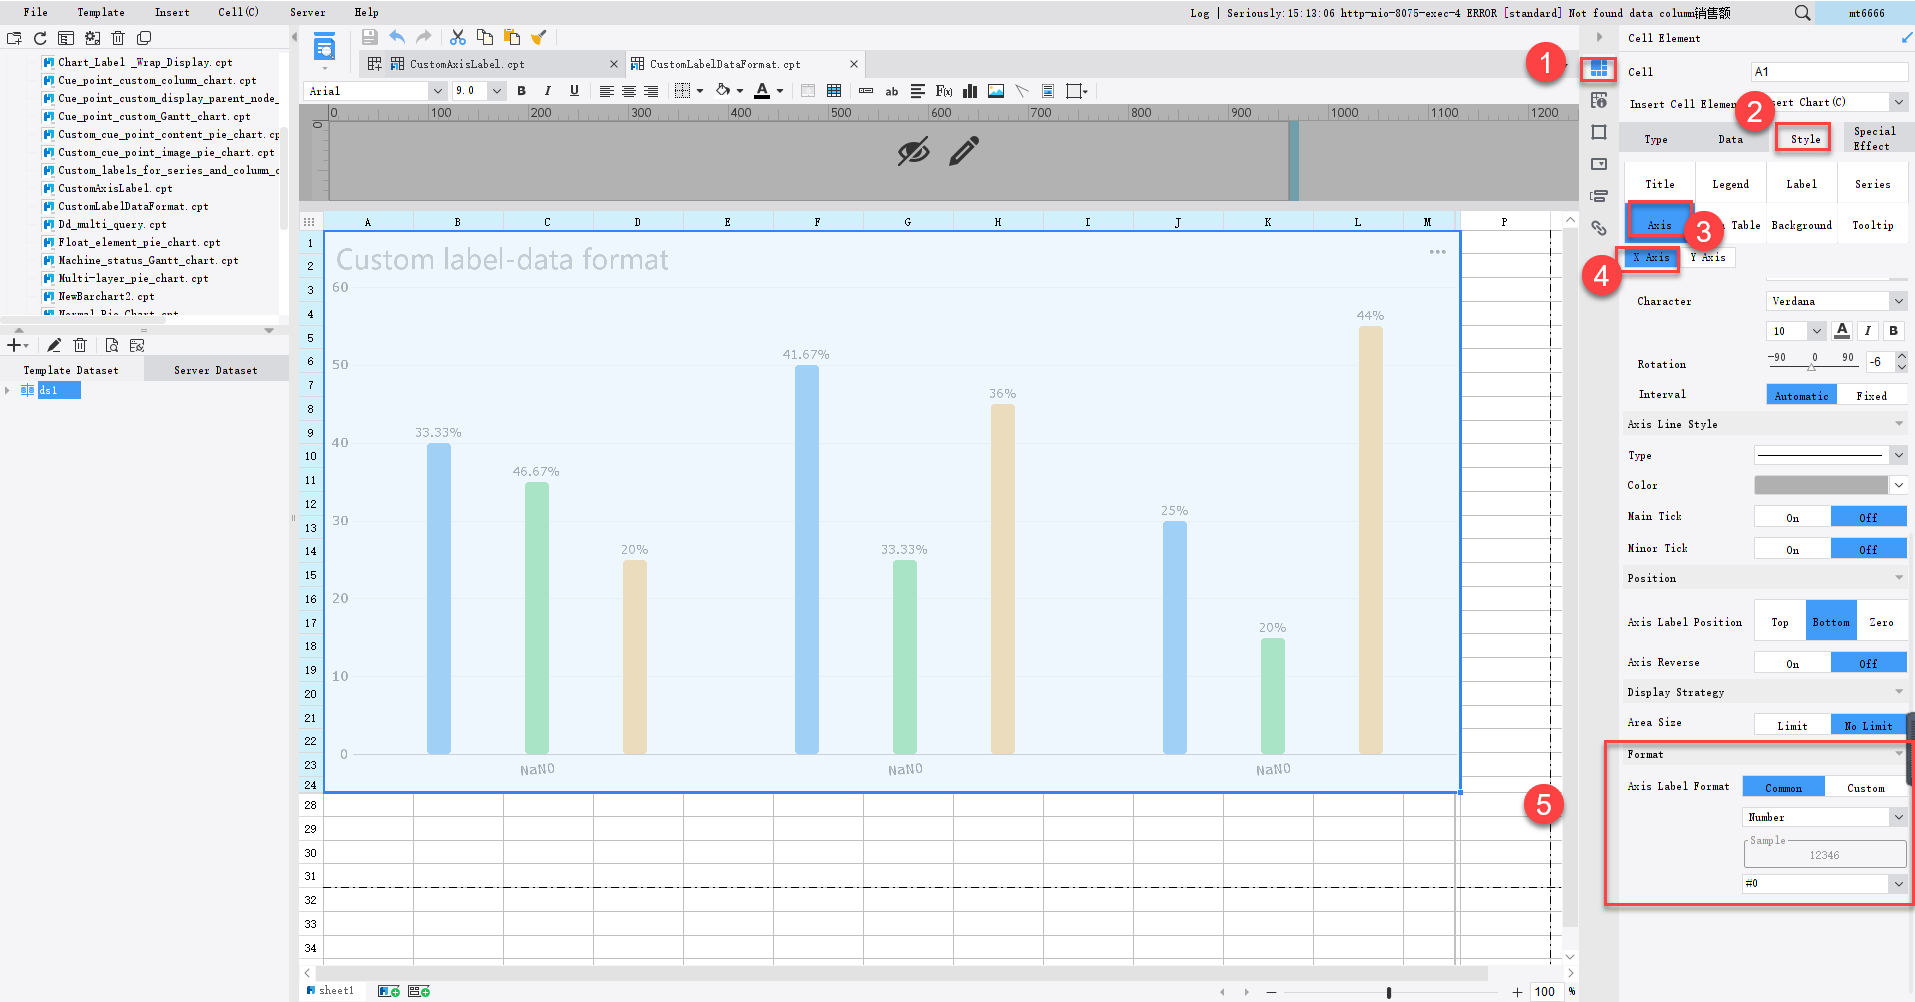Insert an image using the picture icon
Viewport: 1915px width, 1002px height.
(x=995, y=91)
